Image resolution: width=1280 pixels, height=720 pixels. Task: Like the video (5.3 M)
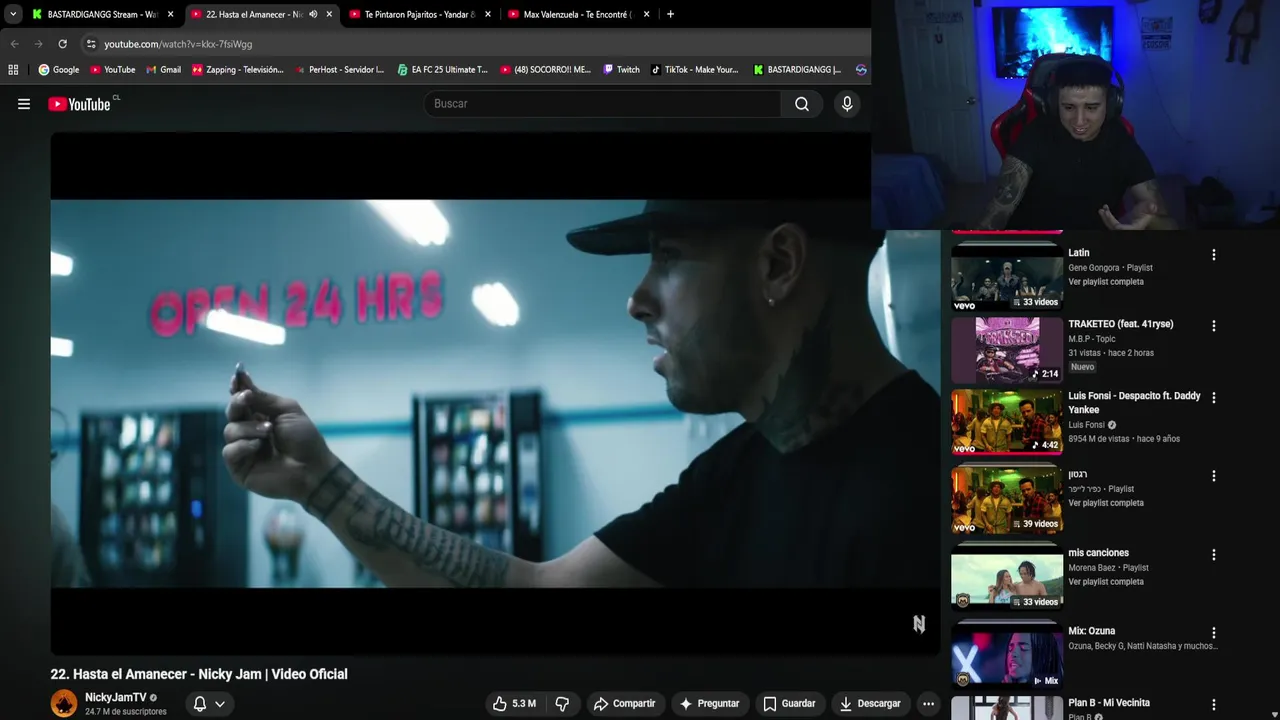click(514, 704)
